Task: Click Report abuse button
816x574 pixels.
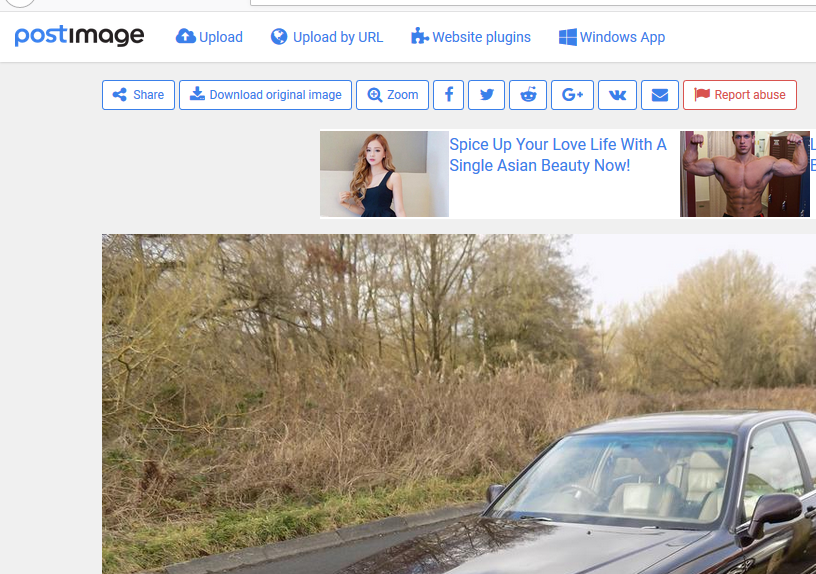Action: 740,95
